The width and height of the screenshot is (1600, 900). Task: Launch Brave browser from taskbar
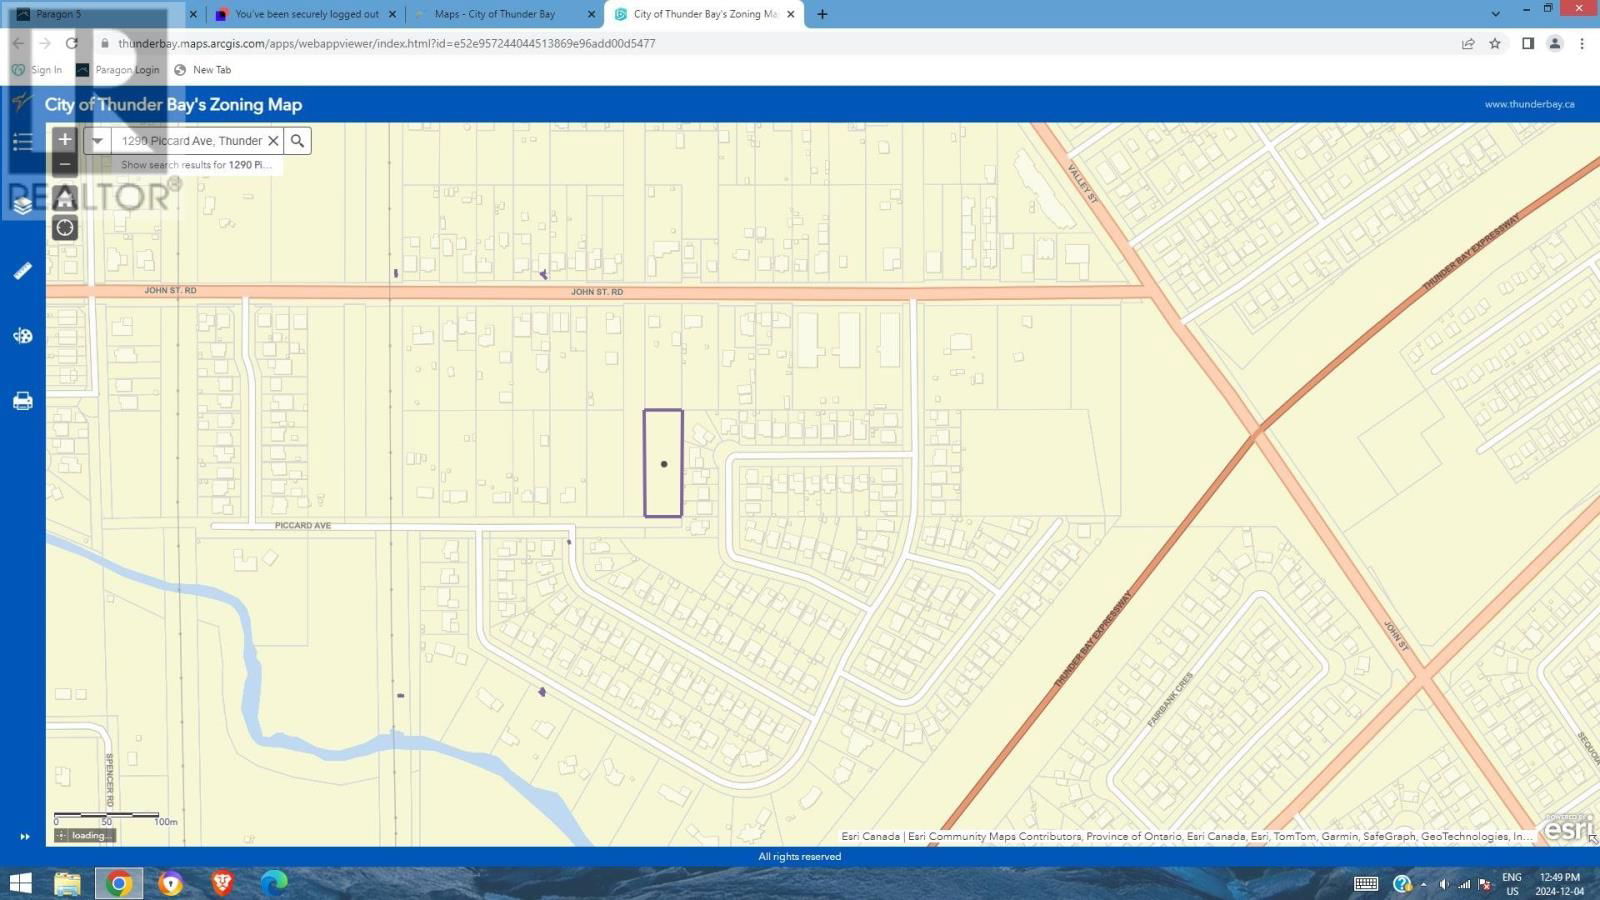tap(222, 883)
